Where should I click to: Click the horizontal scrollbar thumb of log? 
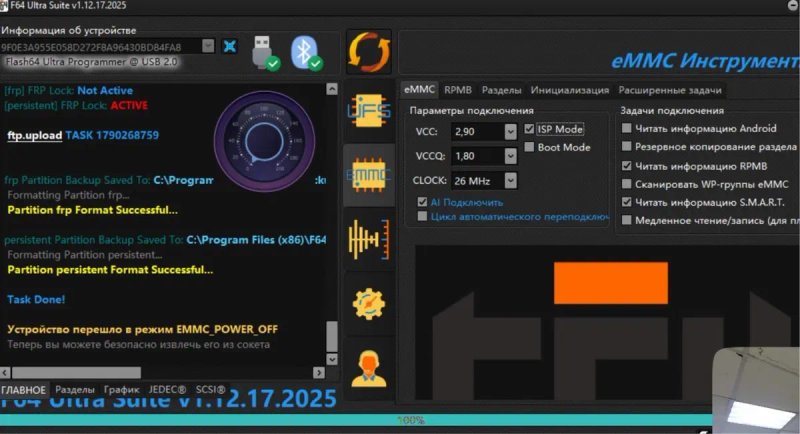pos(77,372)
